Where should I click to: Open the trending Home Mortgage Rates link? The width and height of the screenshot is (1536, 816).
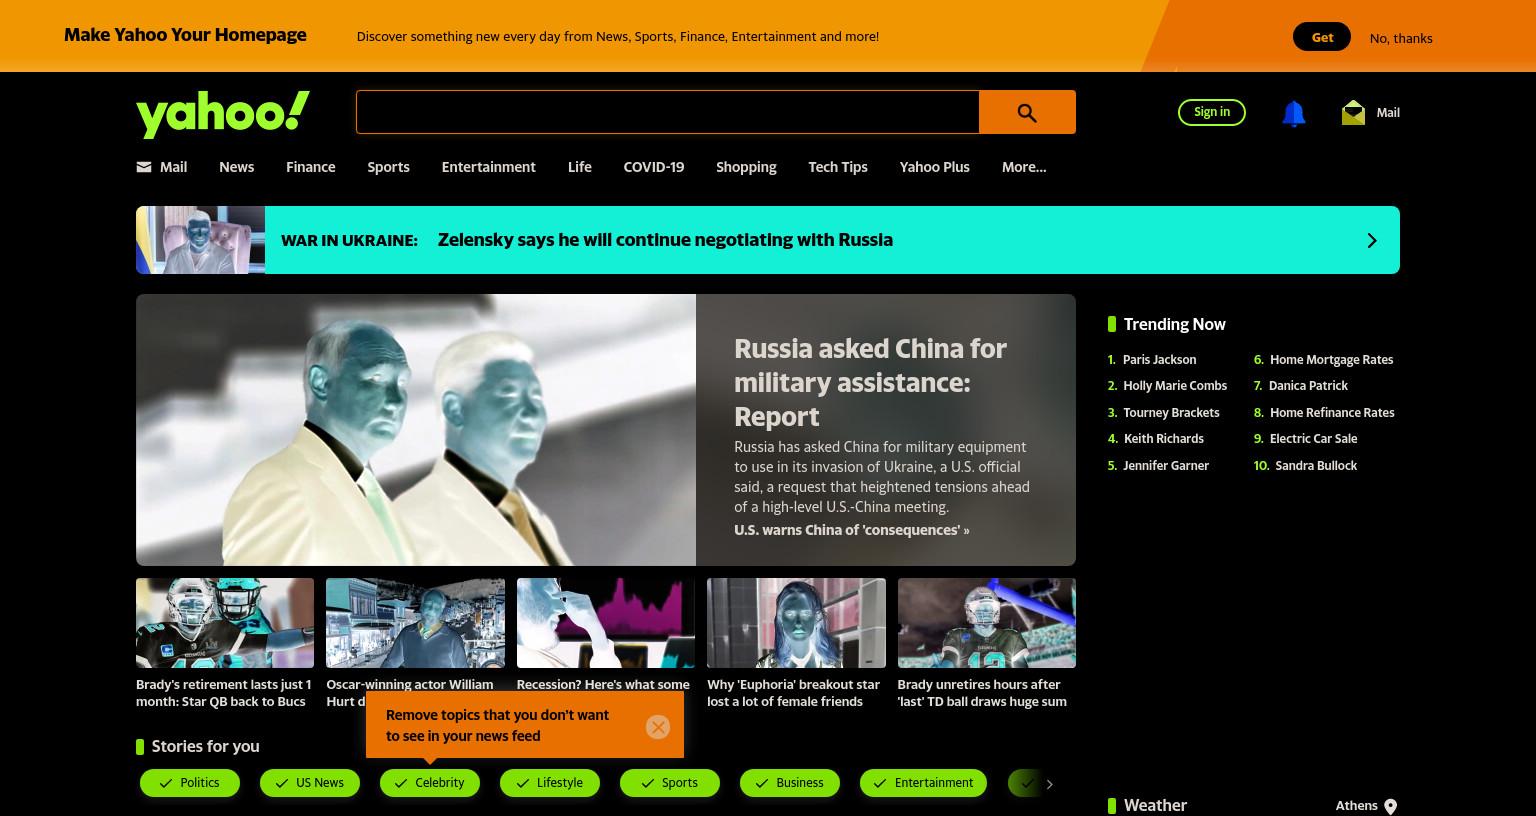[x=1331, y=360]
